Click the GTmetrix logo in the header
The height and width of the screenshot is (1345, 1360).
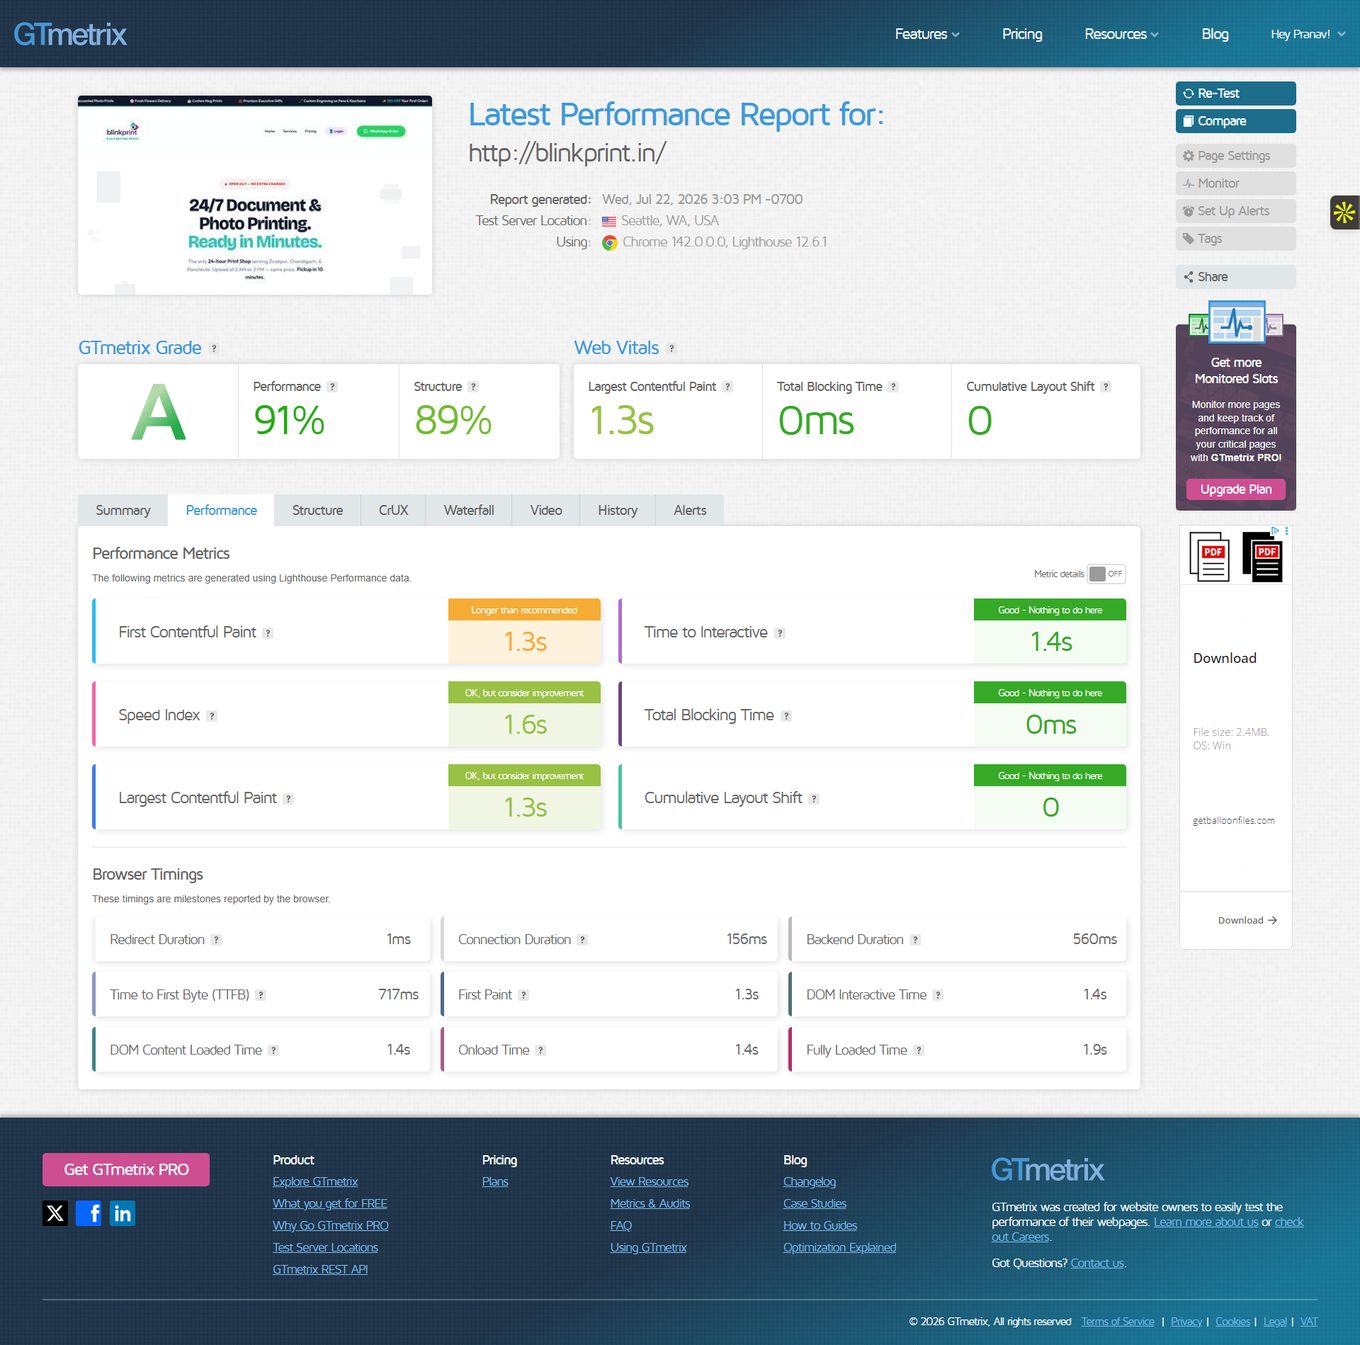[x=70, y=35]
